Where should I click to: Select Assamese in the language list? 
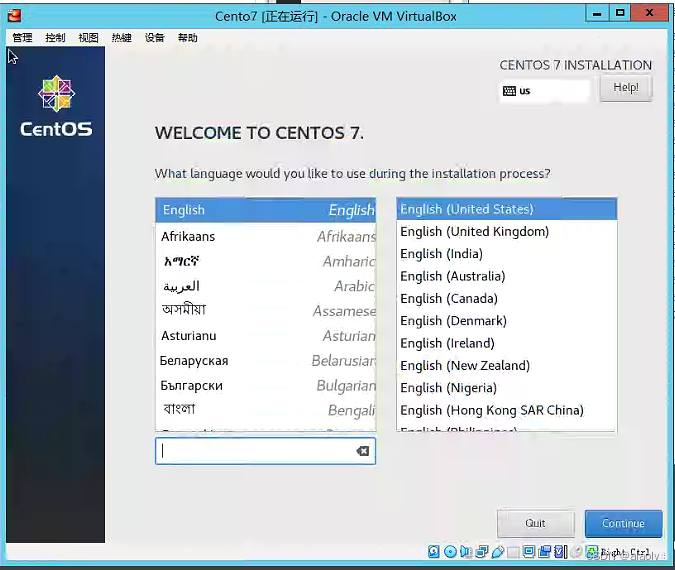click(266, 310)
